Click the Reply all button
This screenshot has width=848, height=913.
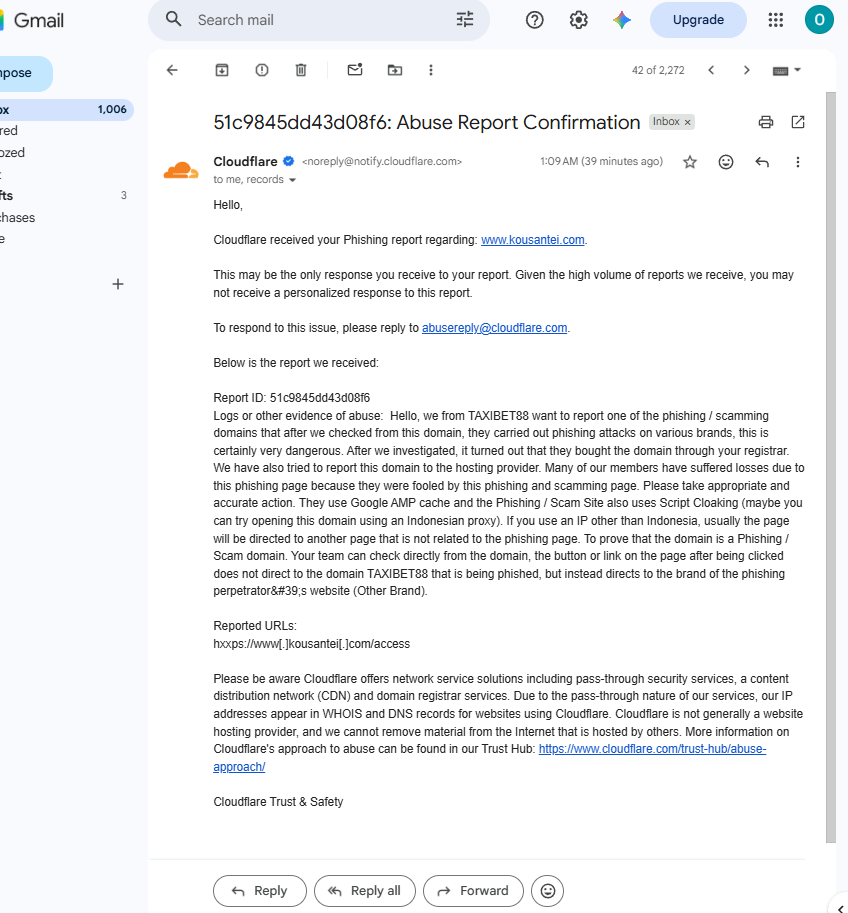(x=365, y=891)
